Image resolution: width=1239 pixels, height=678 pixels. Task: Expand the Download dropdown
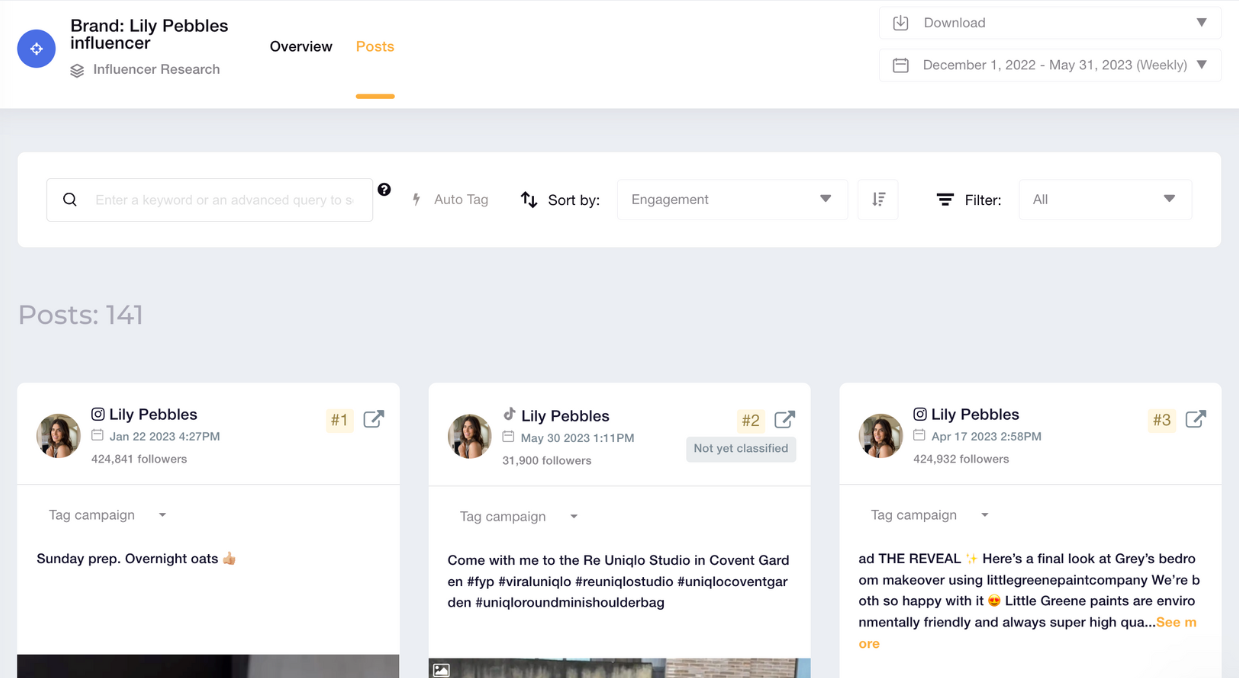click(x=1050, y=23)
